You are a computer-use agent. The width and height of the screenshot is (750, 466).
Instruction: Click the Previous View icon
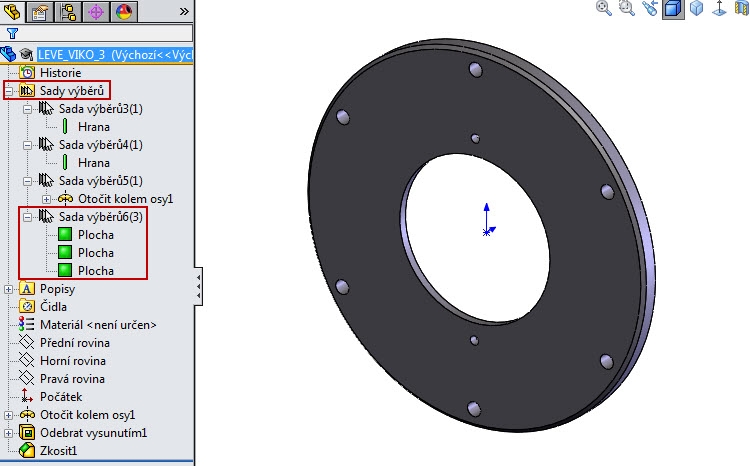click(651, 9)
